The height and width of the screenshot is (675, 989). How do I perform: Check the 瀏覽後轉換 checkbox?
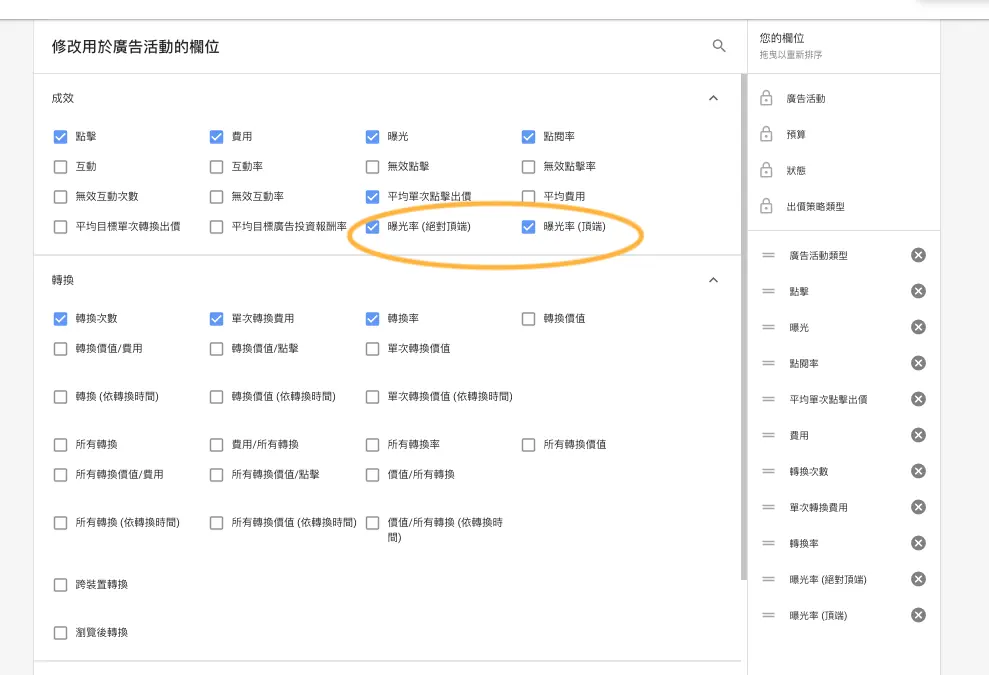61,632
